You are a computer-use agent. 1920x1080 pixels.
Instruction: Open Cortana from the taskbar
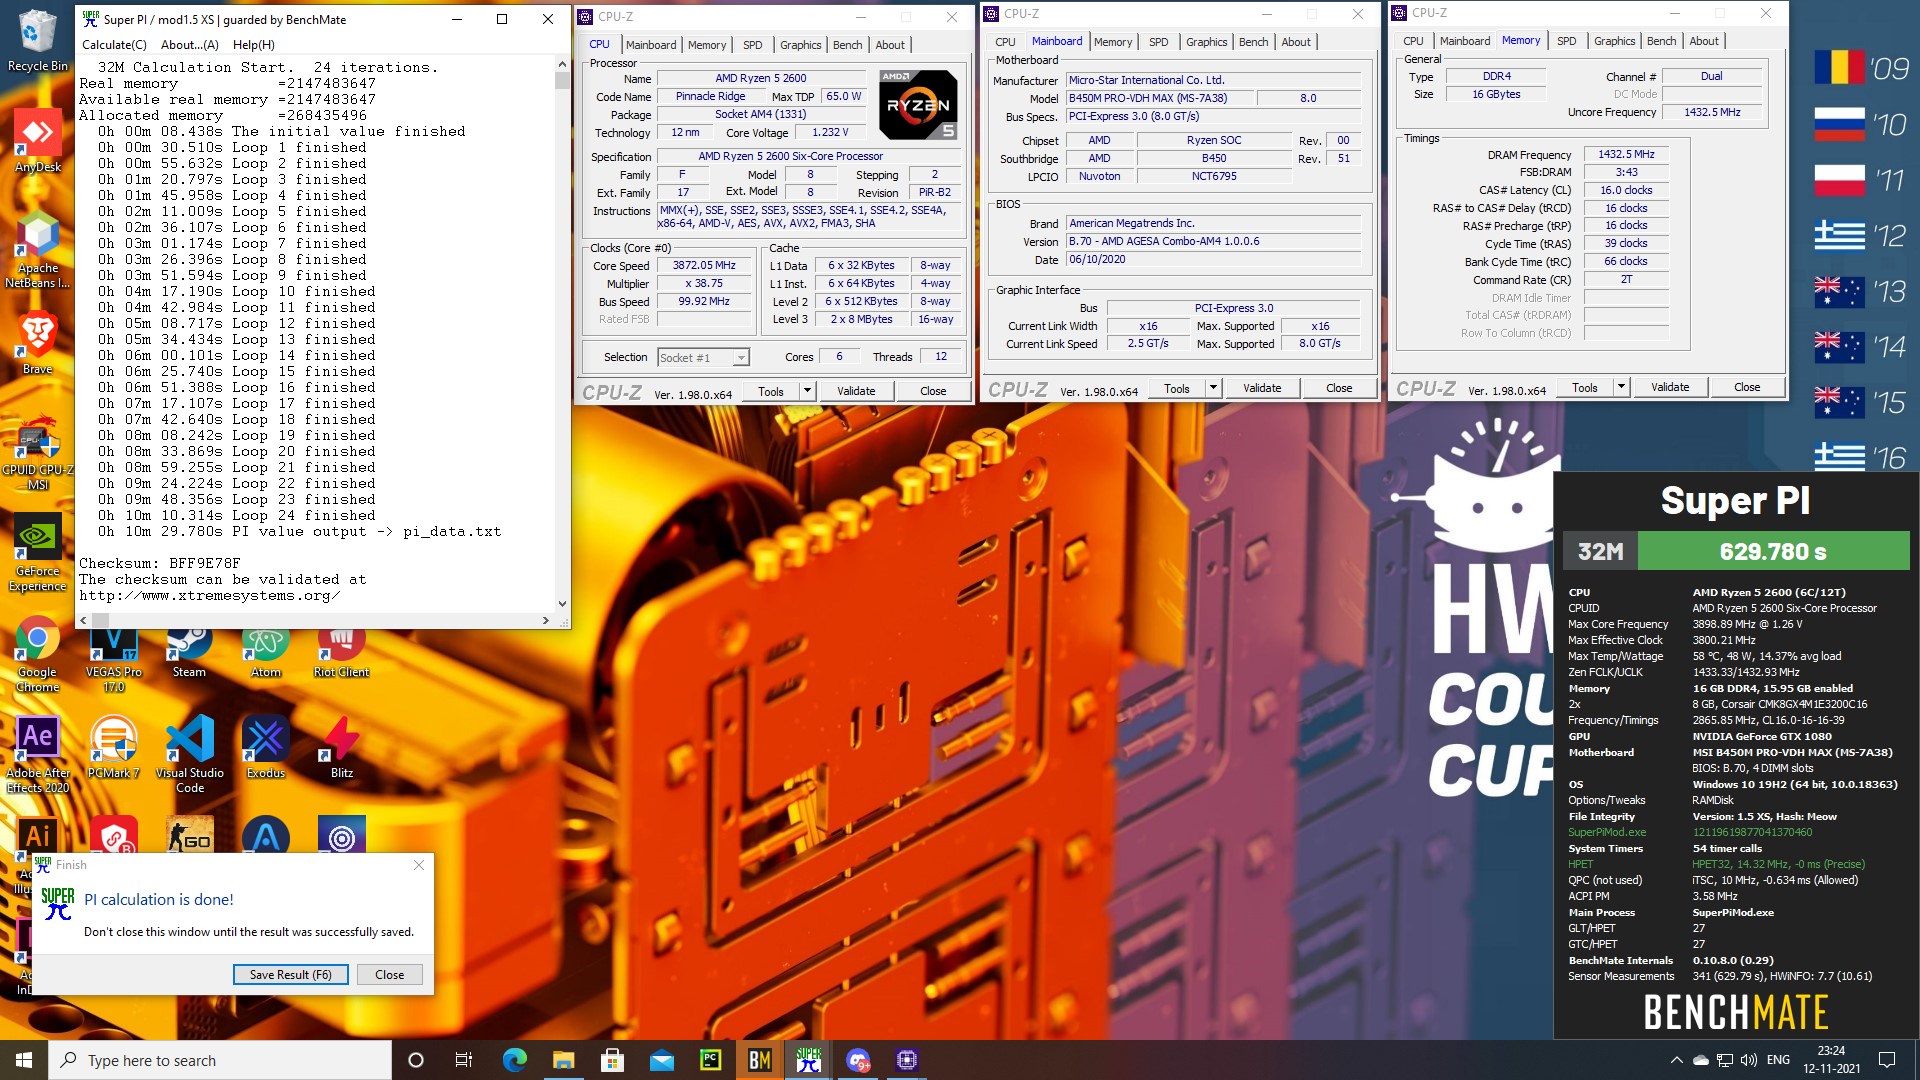coord(416,1060)
